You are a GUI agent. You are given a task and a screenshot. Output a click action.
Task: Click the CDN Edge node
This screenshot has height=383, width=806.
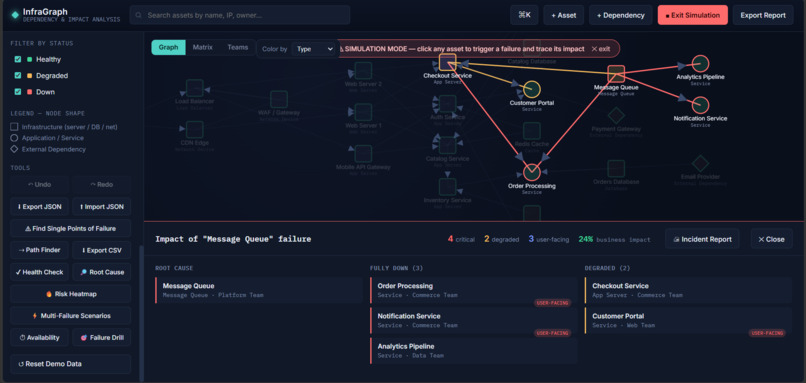[195, 130]
